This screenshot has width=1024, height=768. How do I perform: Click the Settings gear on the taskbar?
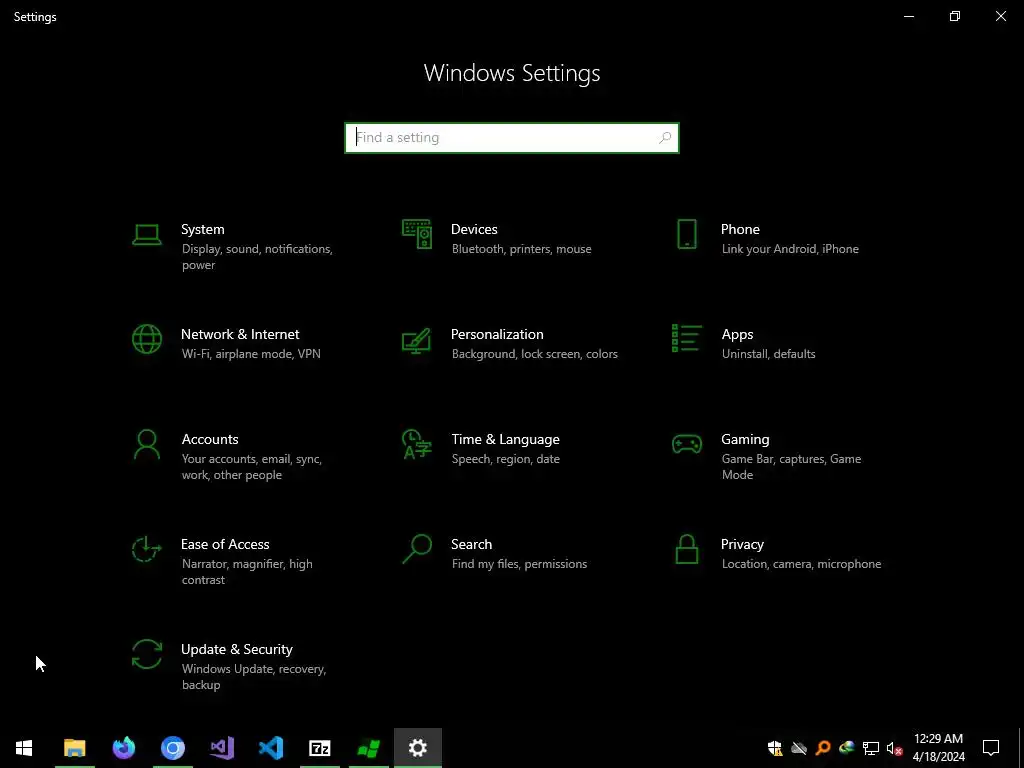pyautogui.click(x=418, y=748)
